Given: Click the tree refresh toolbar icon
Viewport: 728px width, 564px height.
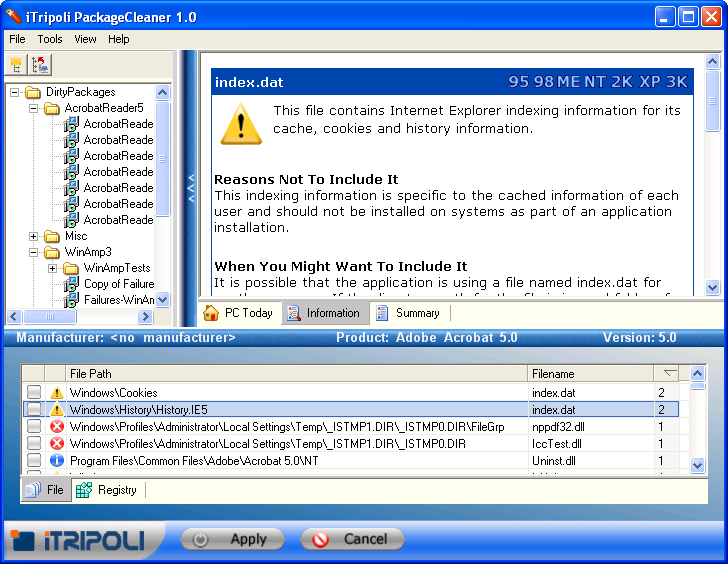Looking at the screenshot, I should coord(40,65).
